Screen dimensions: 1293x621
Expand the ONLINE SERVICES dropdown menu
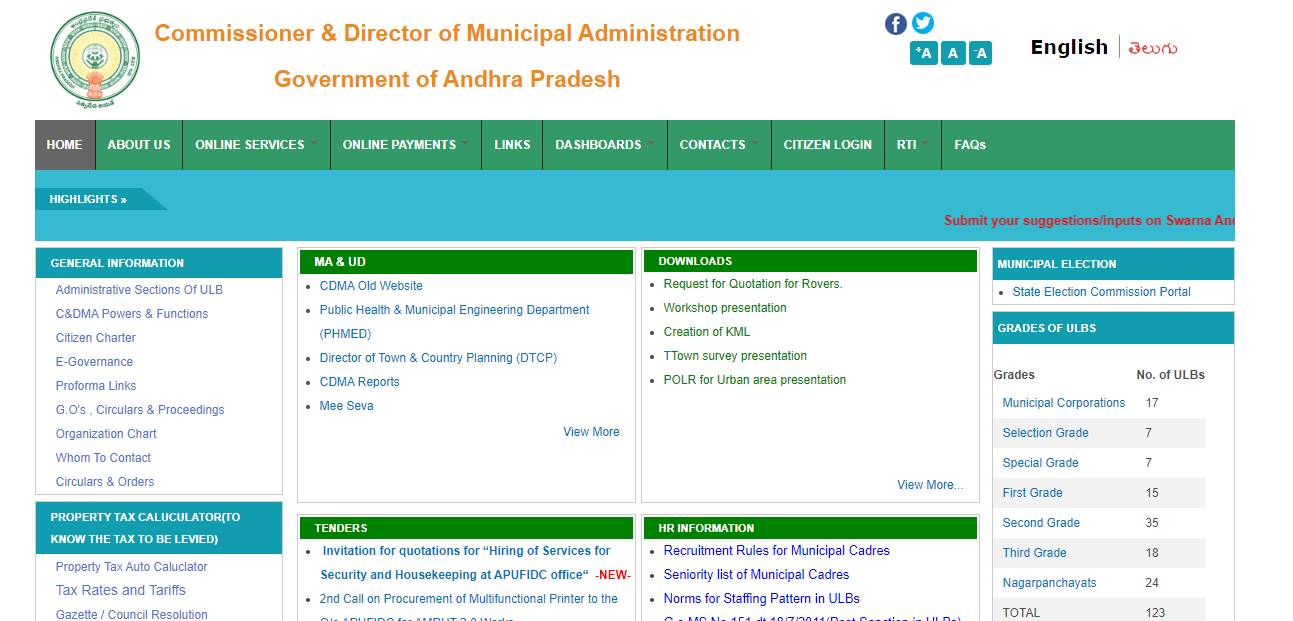tap(256, 145)
